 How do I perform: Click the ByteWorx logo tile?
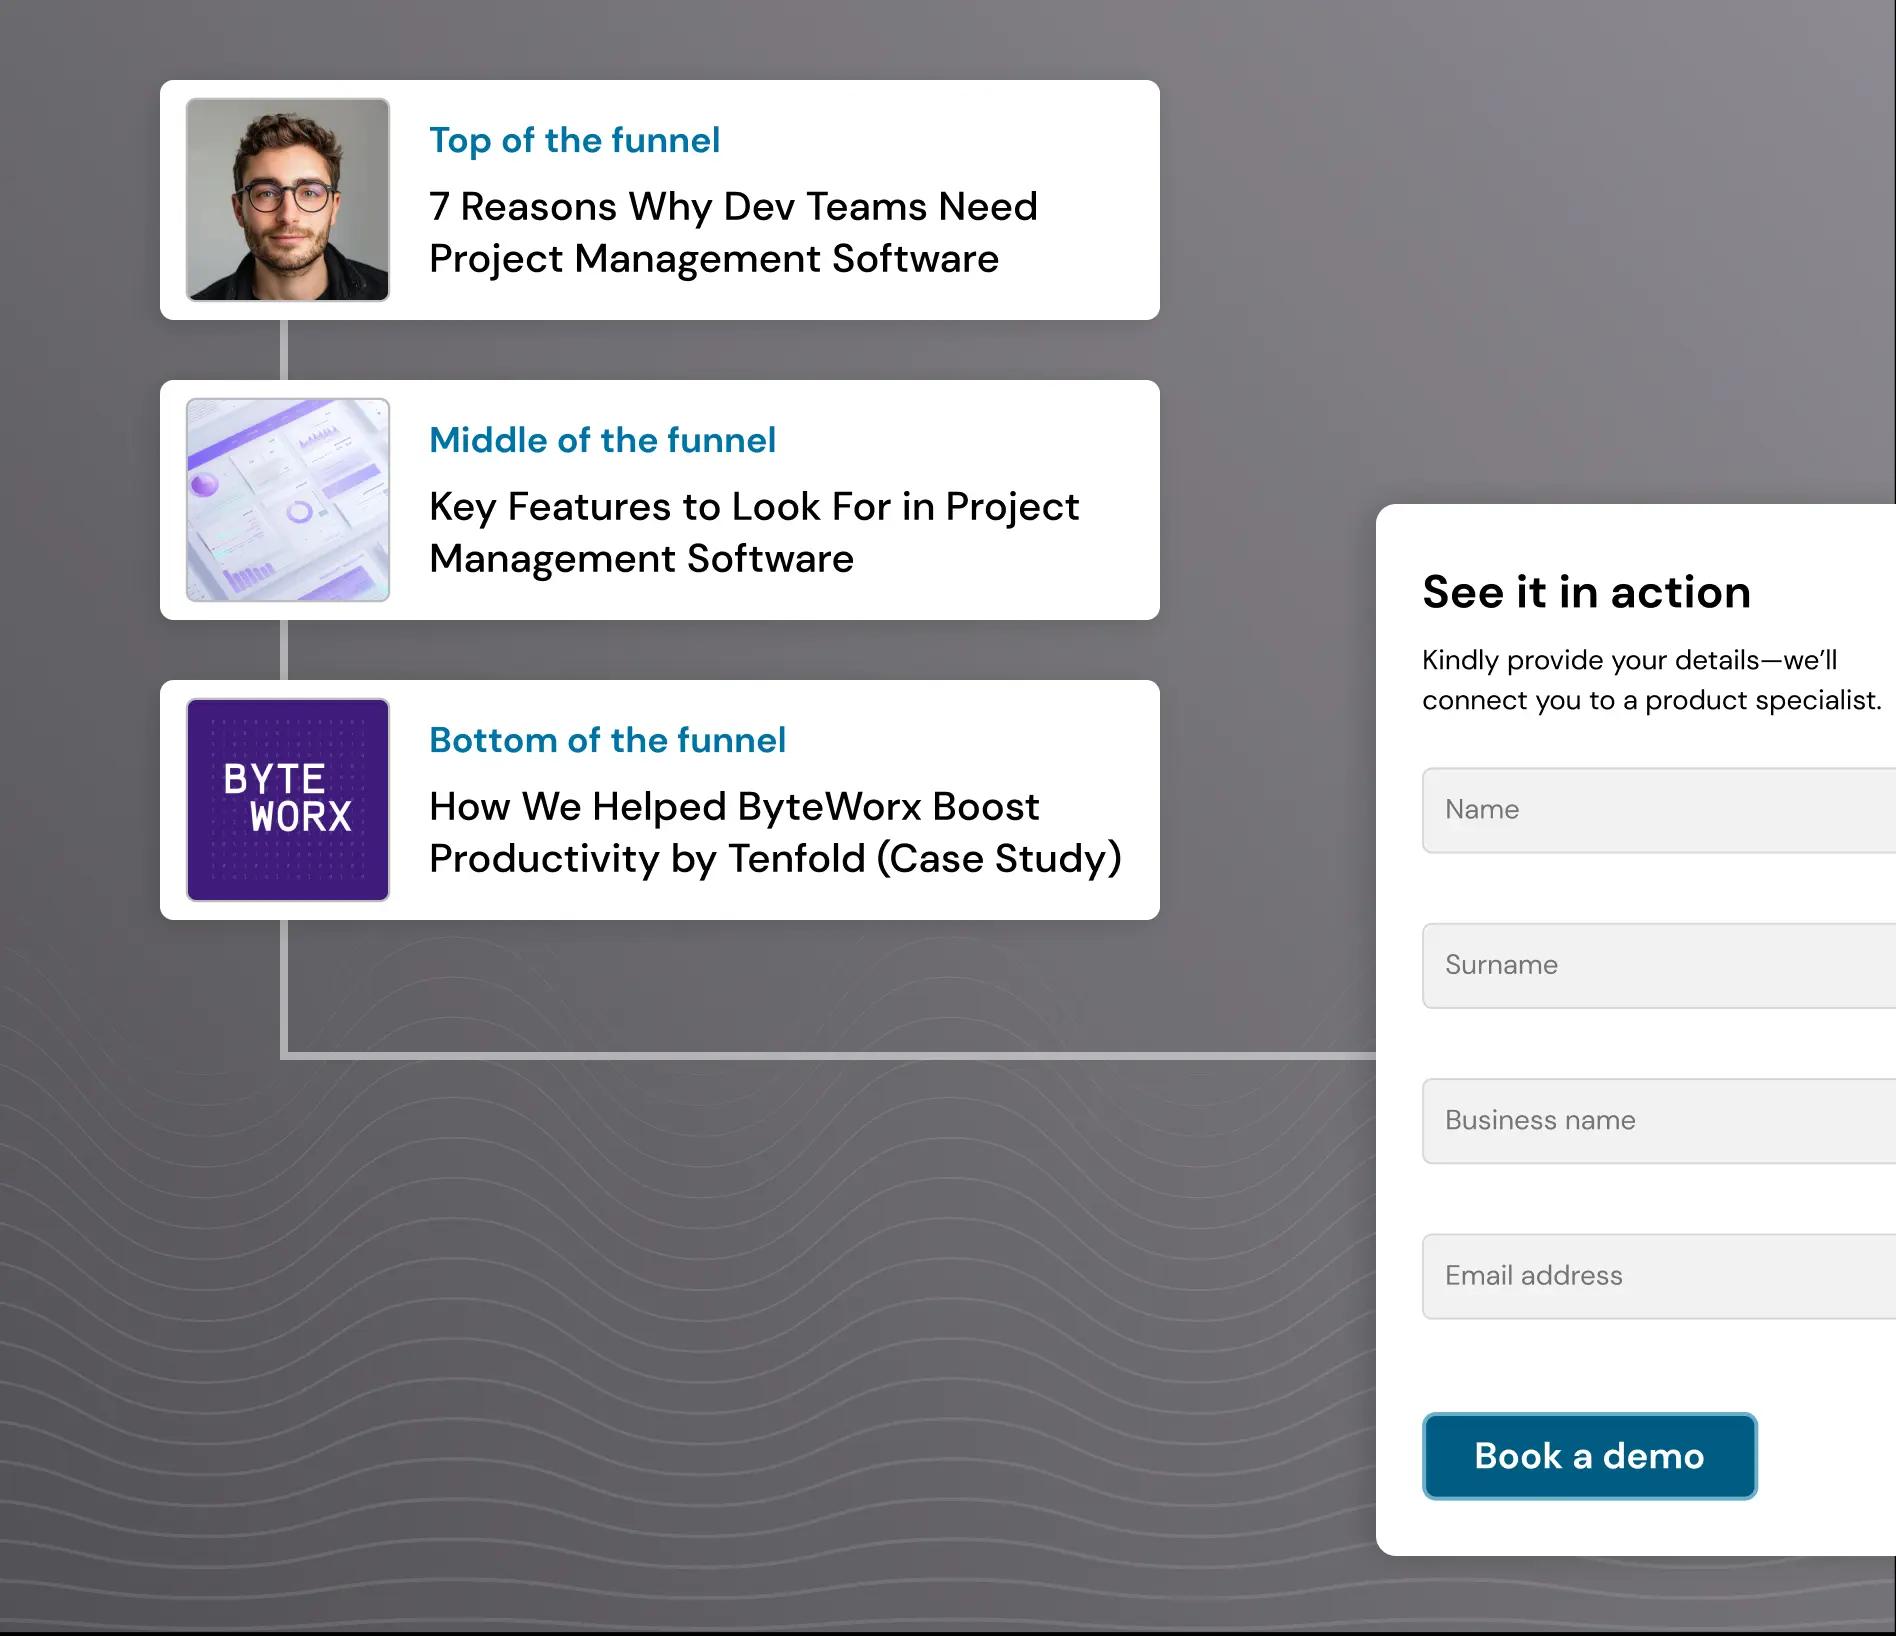287,800
